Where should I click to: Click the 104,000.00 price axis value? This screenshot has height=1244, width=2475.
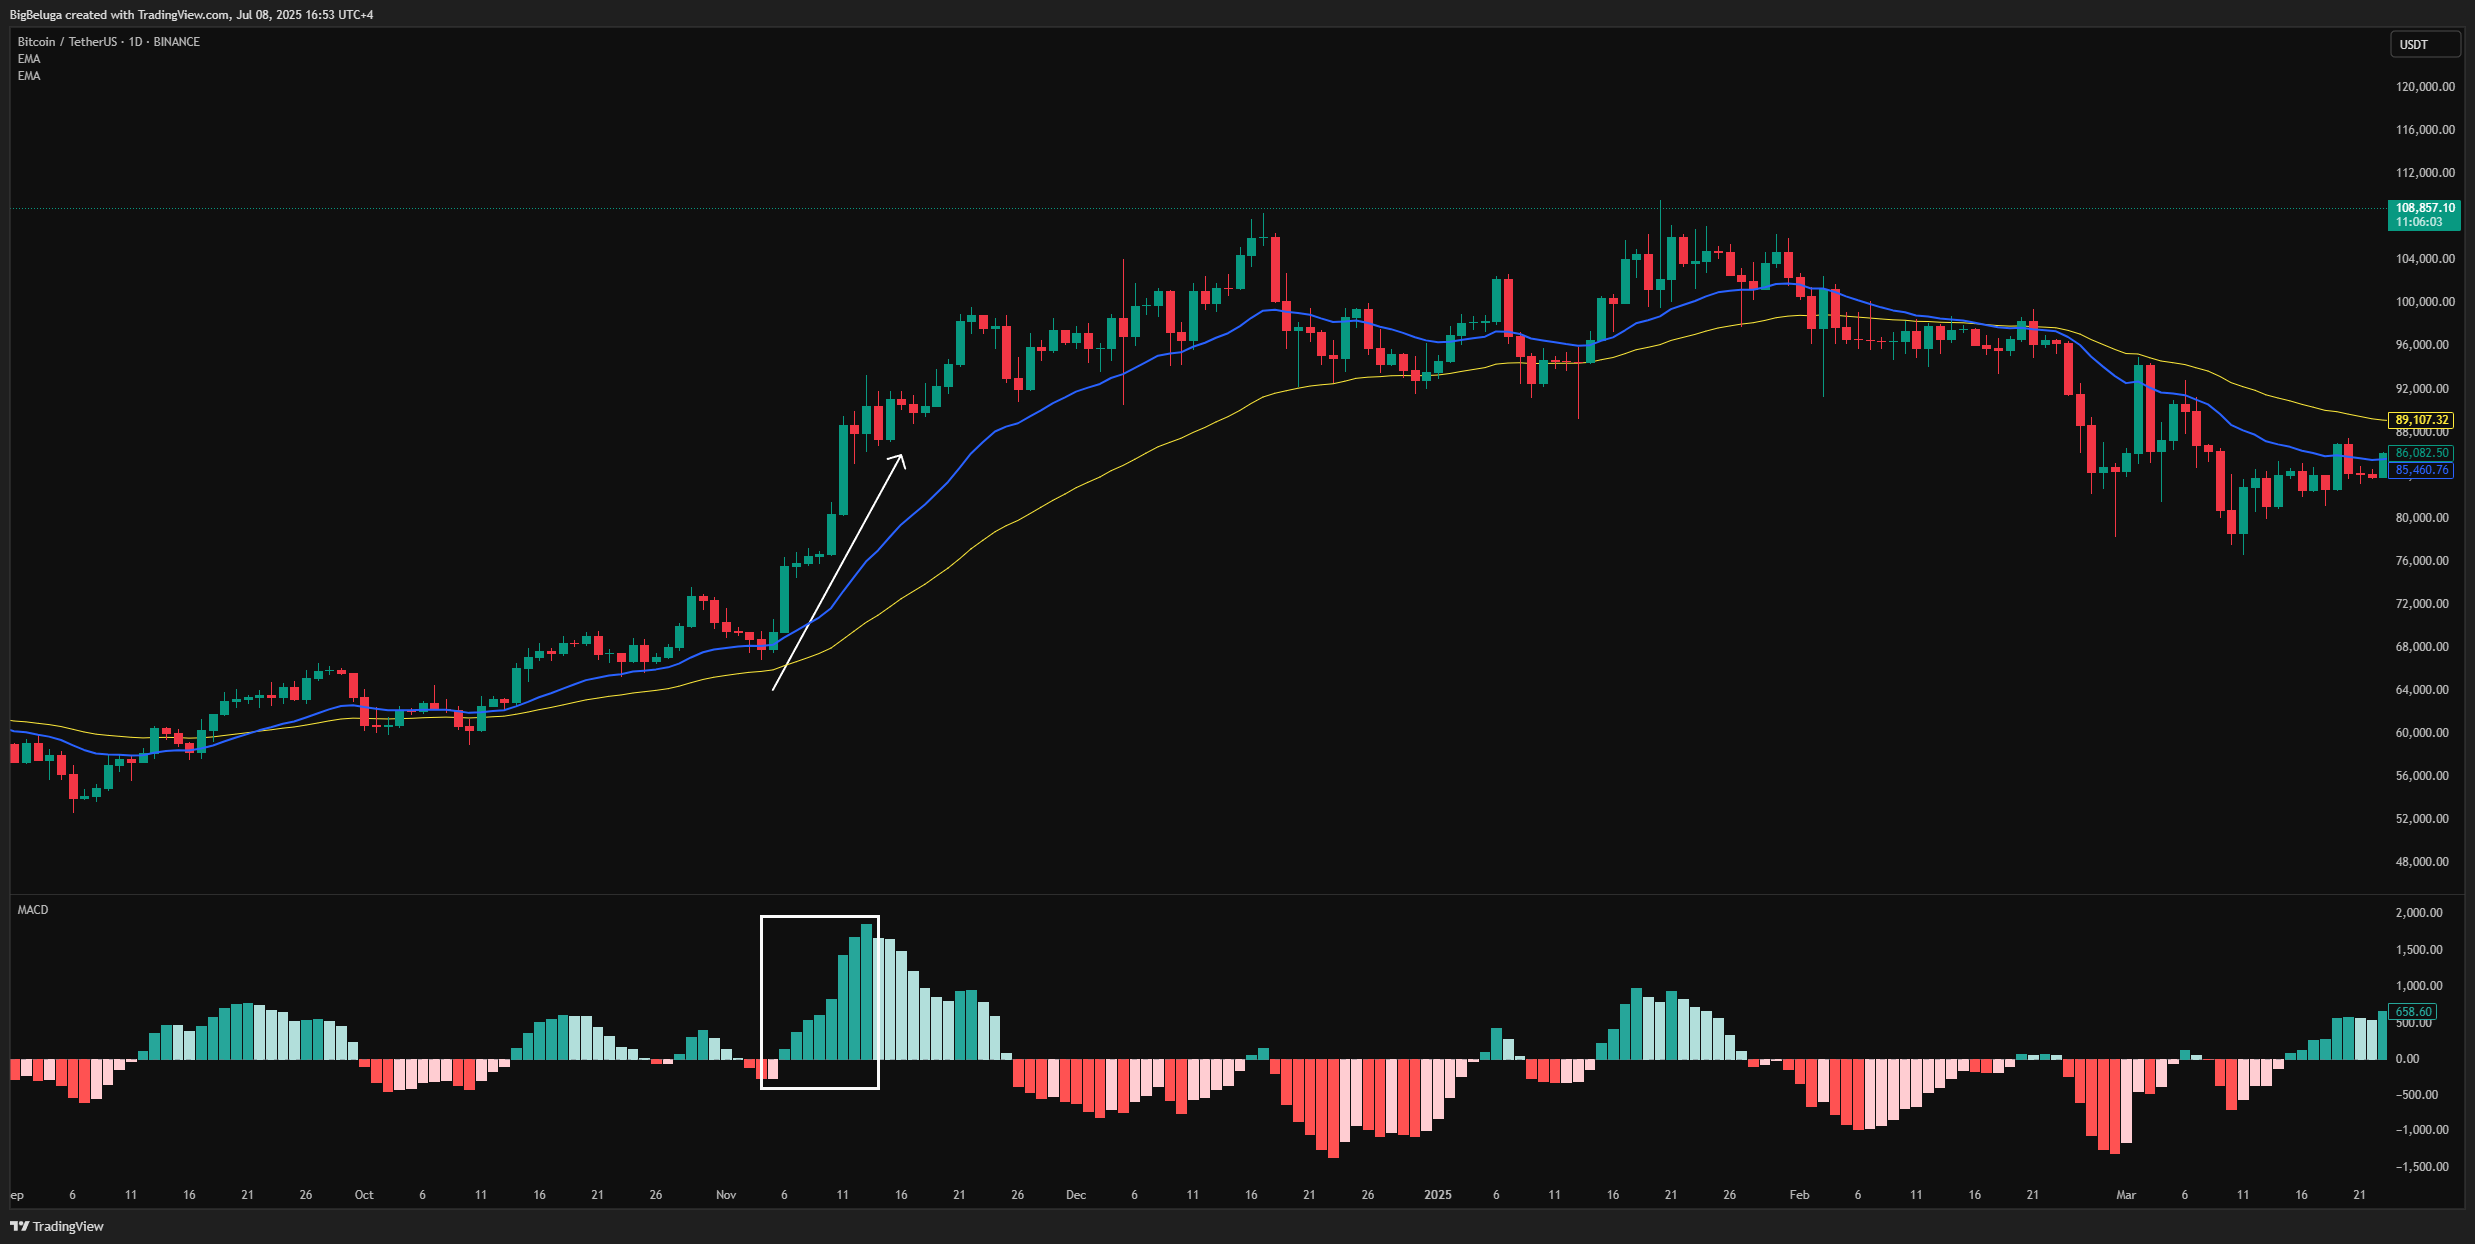pos(2425,259)
